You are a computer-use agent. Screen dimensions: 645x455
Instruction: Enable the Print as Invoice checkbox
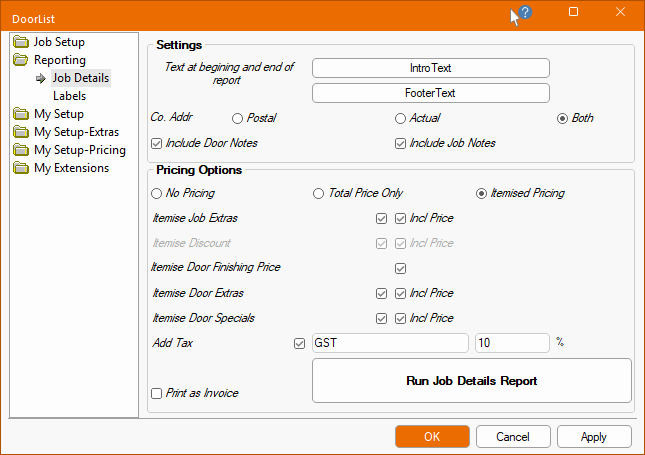[156, 393]
